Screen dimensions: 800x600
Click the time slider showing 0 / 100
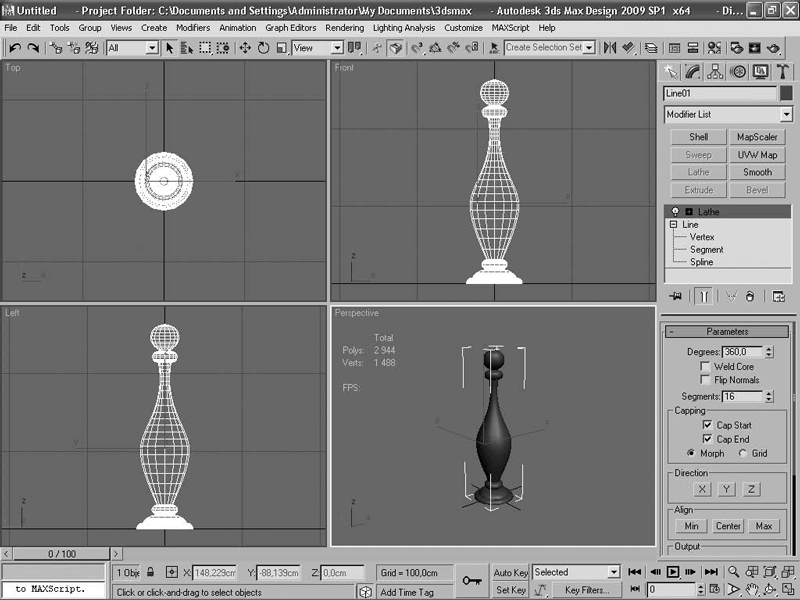click(x=62, y=554)
